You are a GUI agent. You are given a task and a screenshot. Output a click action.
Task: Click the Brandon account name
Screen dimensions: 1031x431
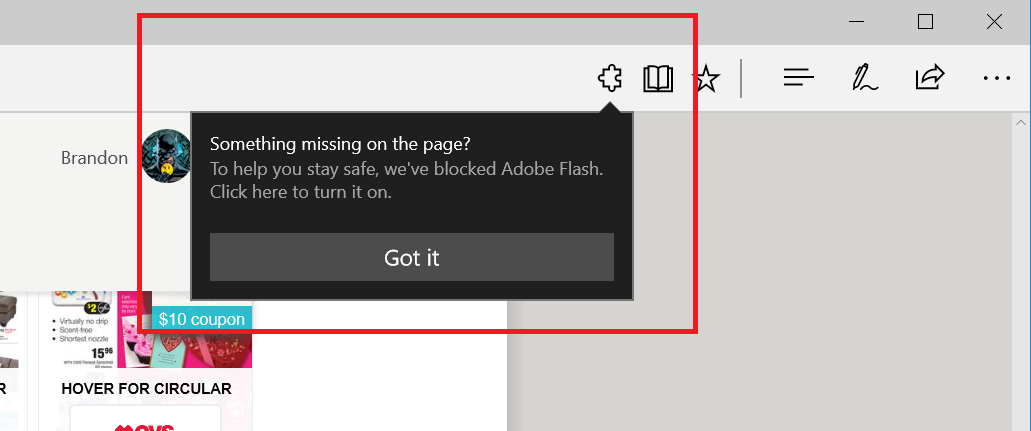94,158
